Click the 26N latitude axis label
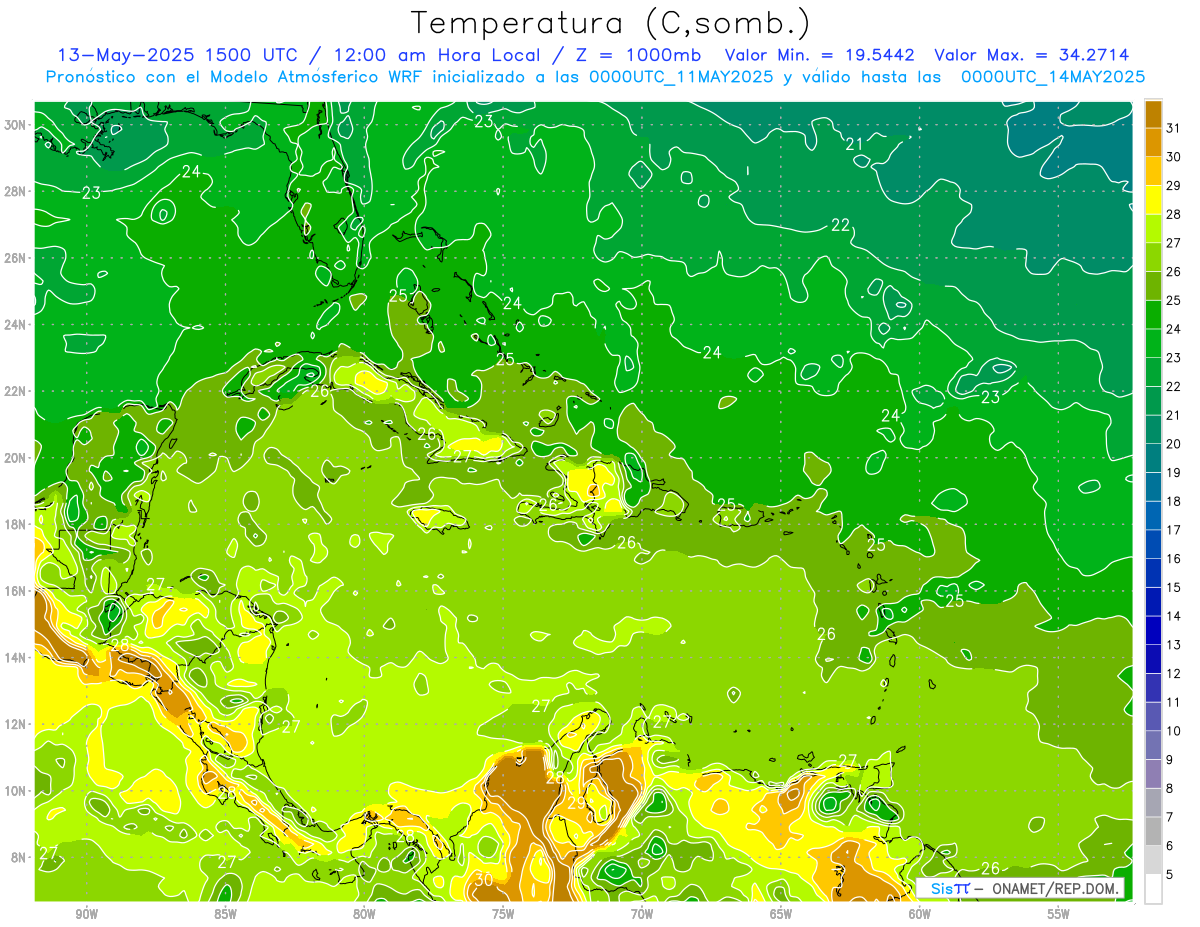 pyautogui.click(x=16, y=258)
